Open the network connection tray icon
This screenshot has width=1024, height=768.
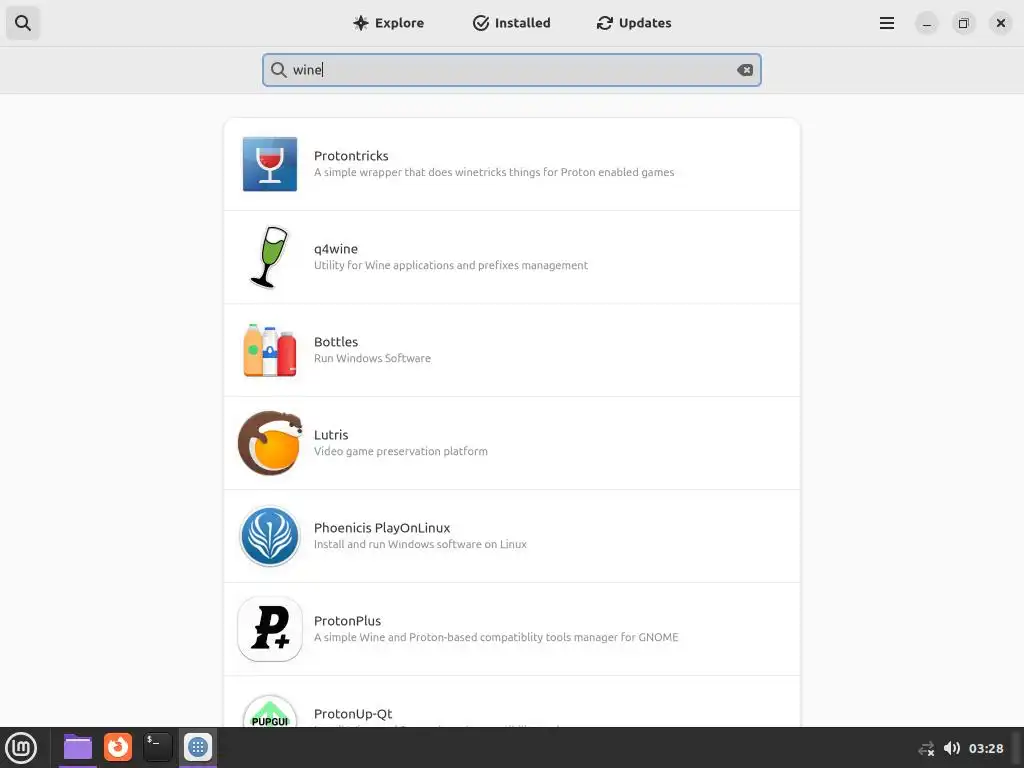(x=926, y=748)
